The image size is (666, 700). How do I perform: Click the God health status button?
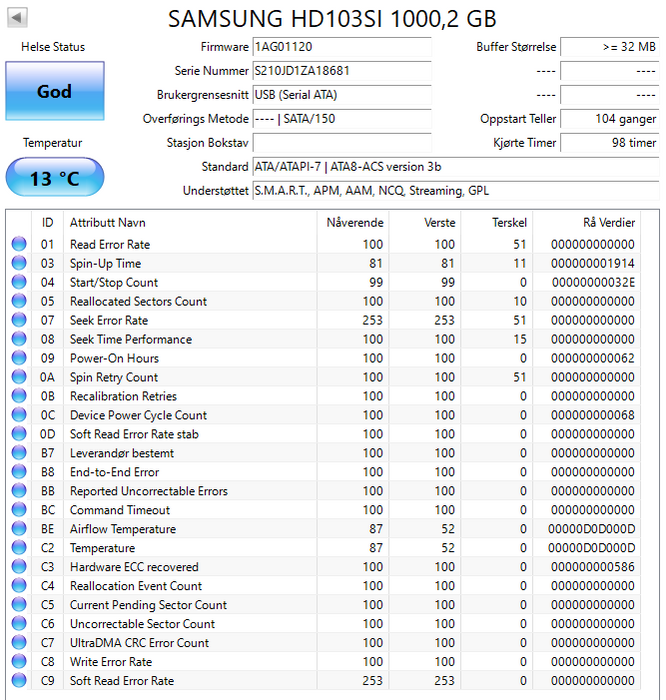tap(55, 91)
